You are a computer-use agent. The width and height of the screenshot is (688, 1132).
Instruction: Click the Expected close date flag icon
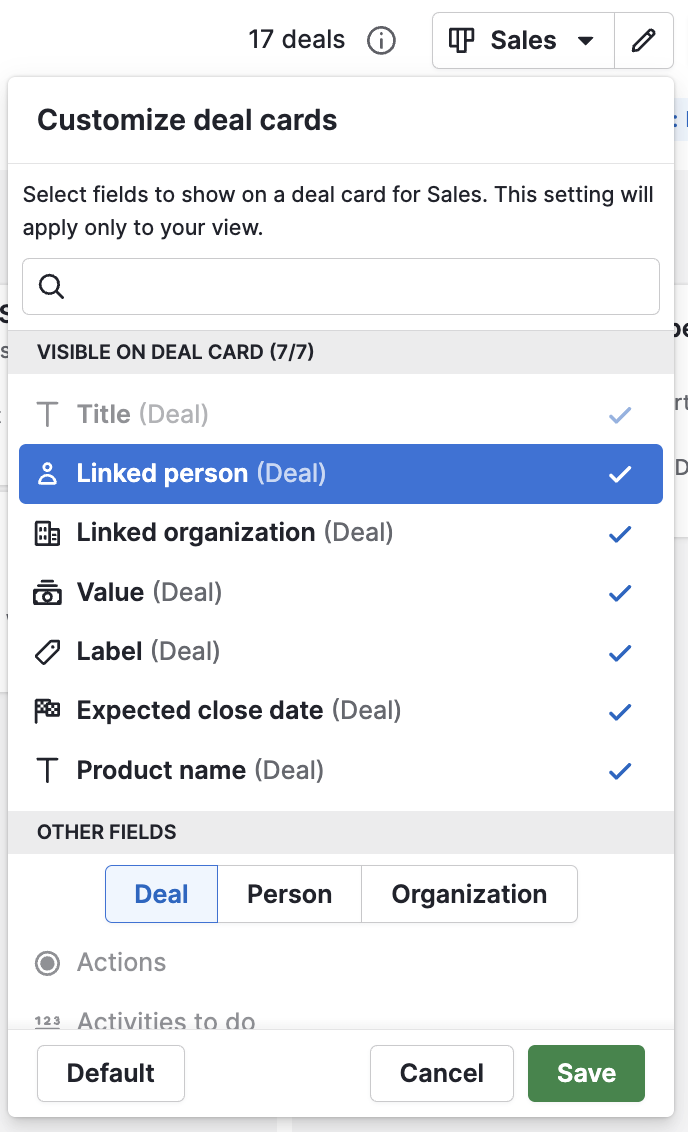[47, 711]
